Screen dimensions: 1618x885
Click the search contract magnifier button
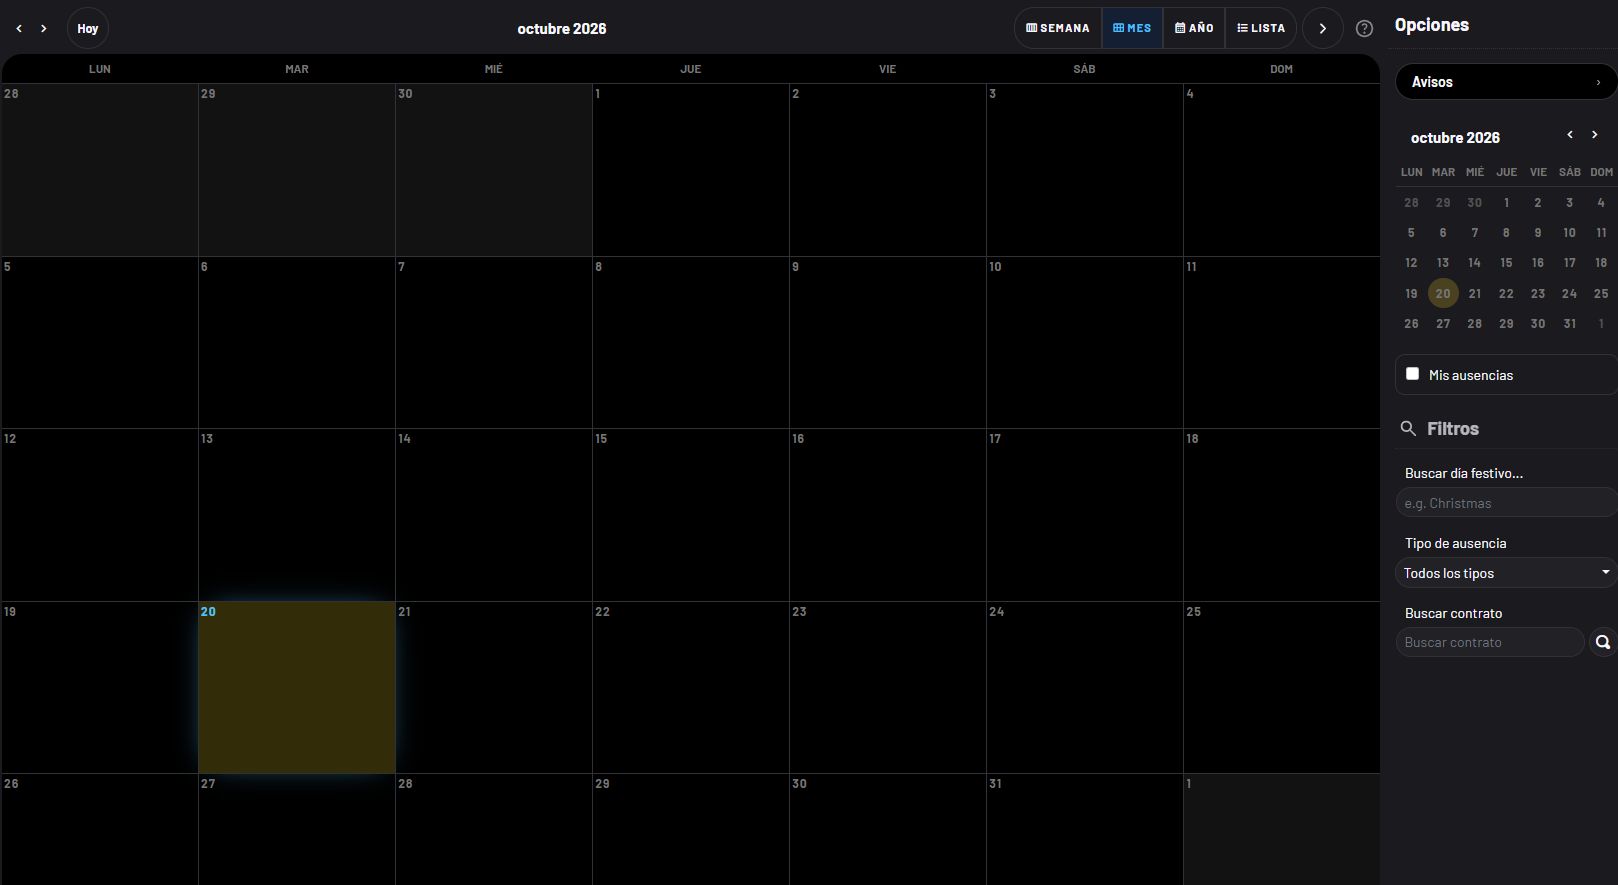[1603, 642]
